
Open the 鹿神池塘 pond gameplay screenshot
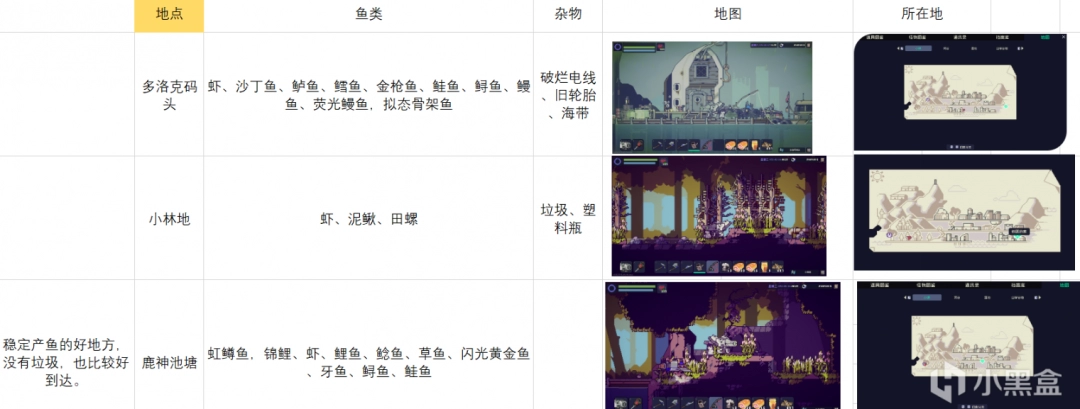click(723, 346)
